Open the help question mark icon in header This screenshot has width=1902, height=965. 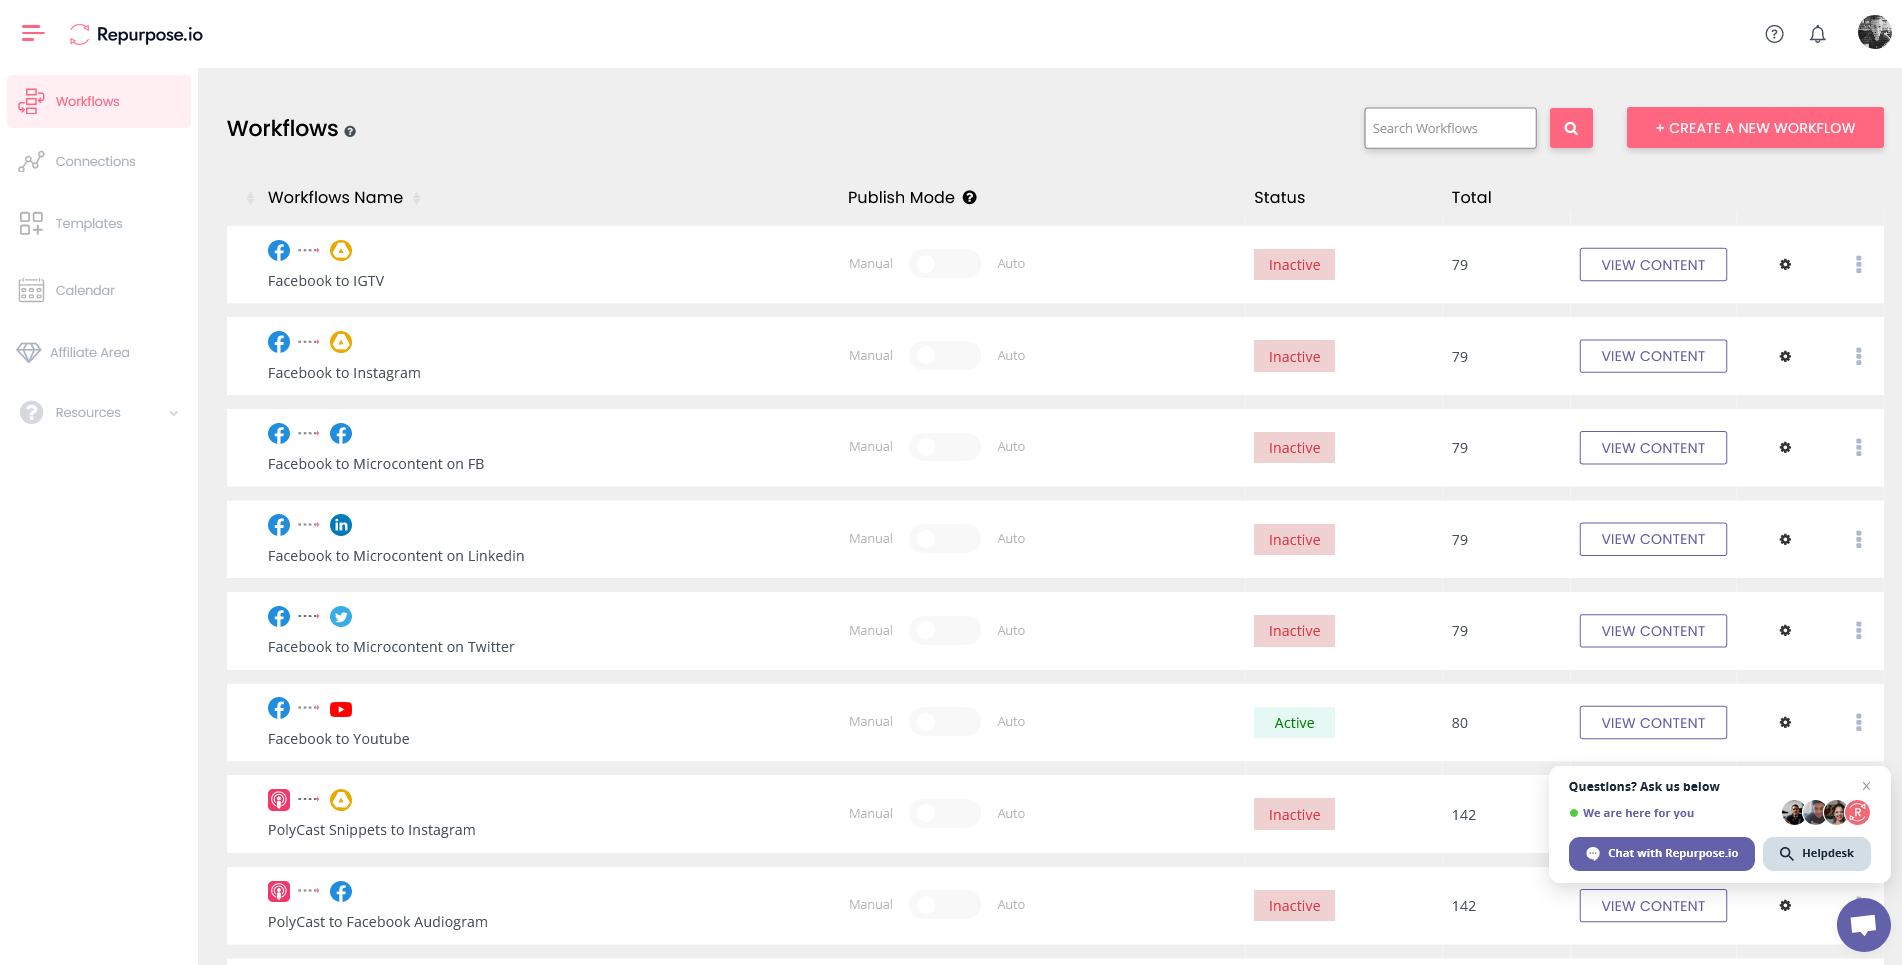[x=1774, y=34]
